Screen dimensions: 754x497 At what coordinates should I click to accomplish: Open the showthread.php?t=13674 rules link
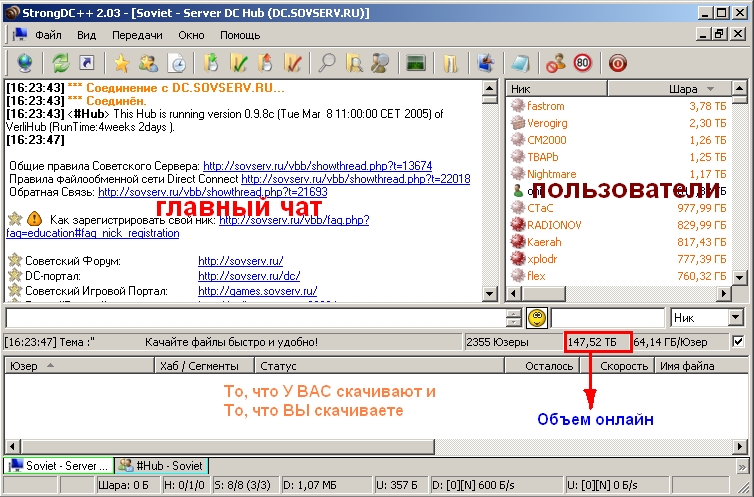tap(317, 166)
